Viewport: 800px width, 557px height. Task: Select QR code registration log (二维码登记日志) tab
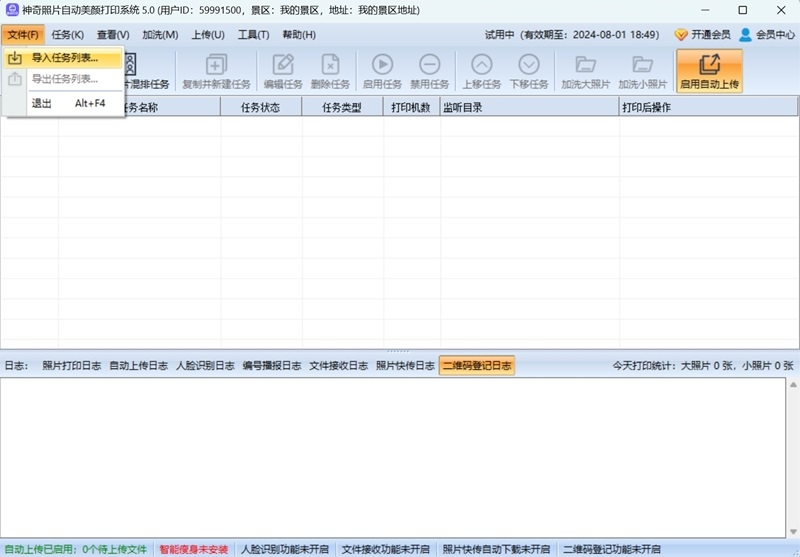(477, 365)
